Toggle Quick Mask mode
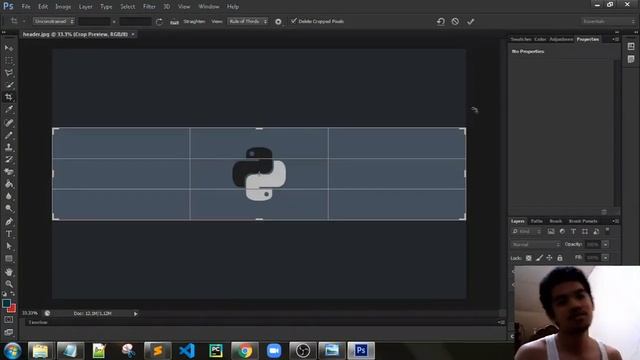The width and height of the screenshot is (640, 360). (9, 320)
